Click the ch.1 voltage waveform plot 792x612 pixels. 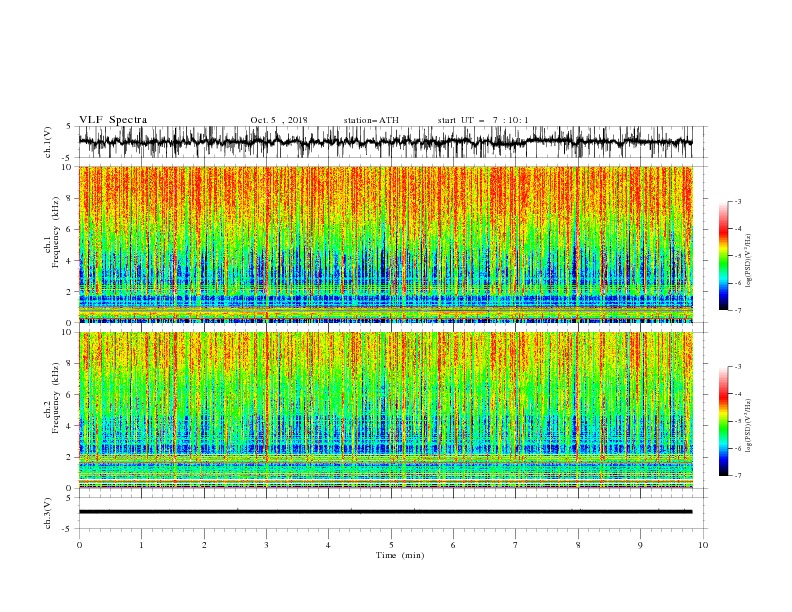click(x=386, y=142)
